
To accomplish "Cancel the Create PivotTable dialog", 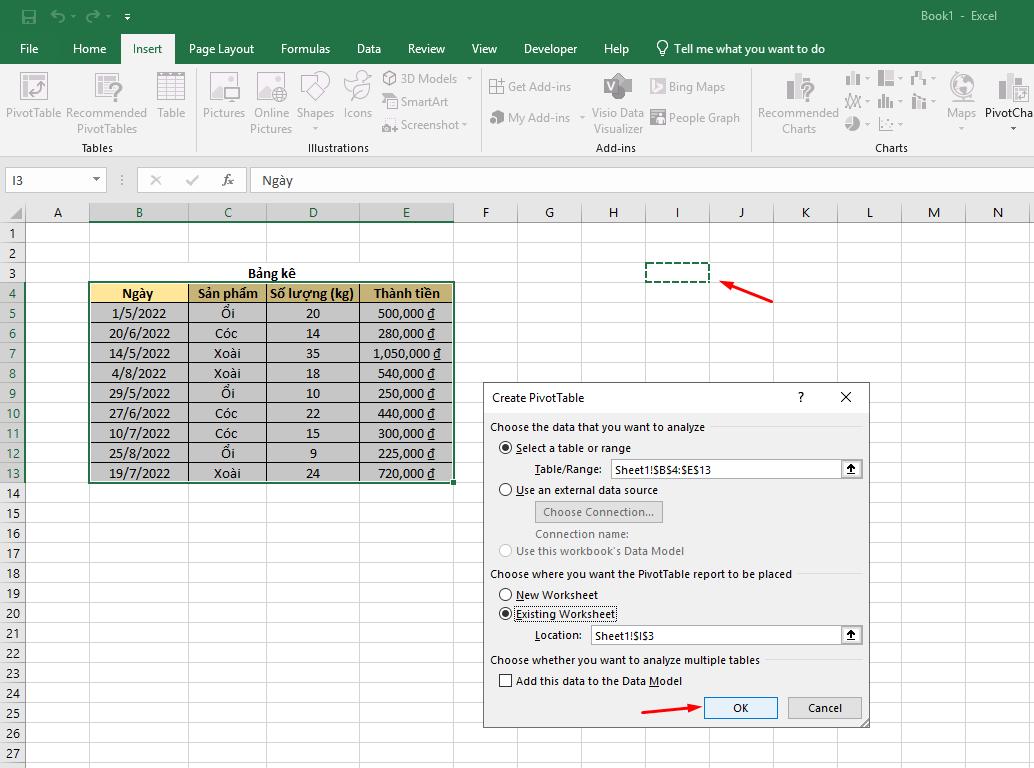I will click(824, 707).
